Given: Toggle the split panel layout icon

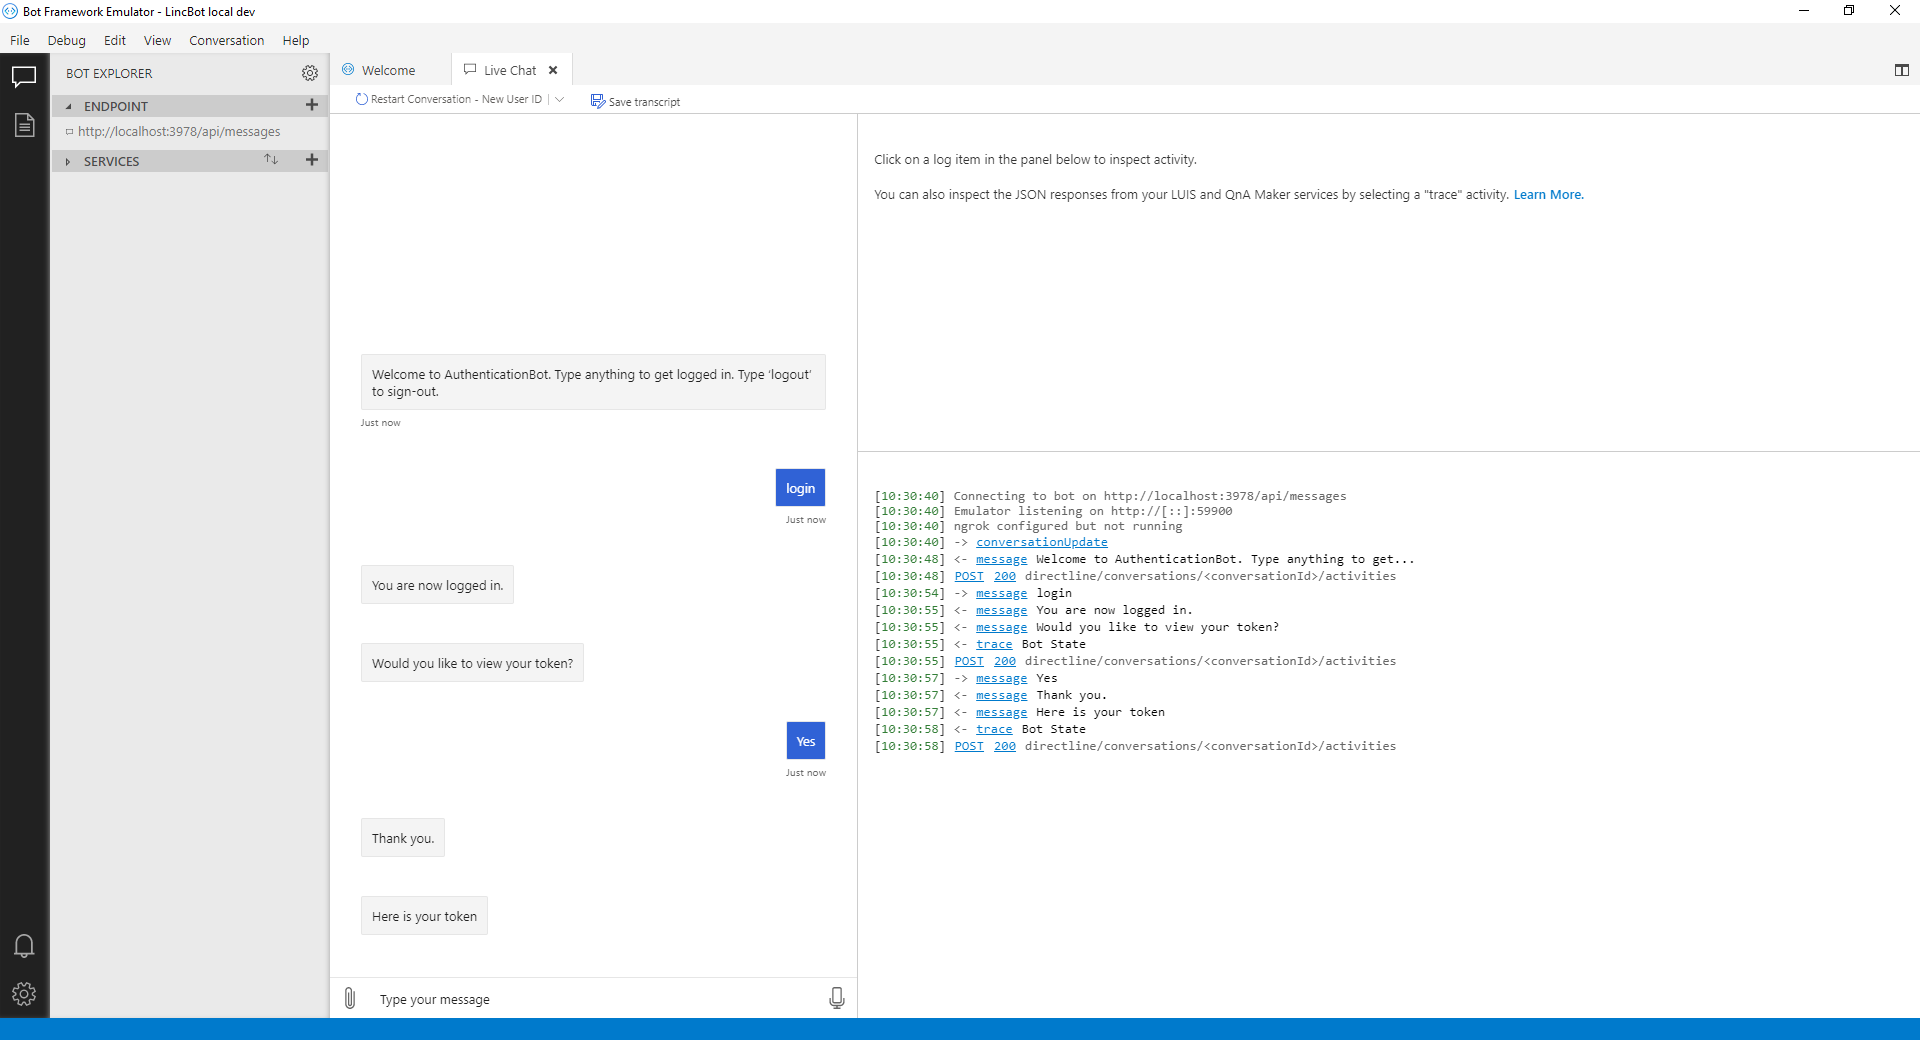Looking at the screenshot, I should pyautogui.click(x=1903, y=70).
